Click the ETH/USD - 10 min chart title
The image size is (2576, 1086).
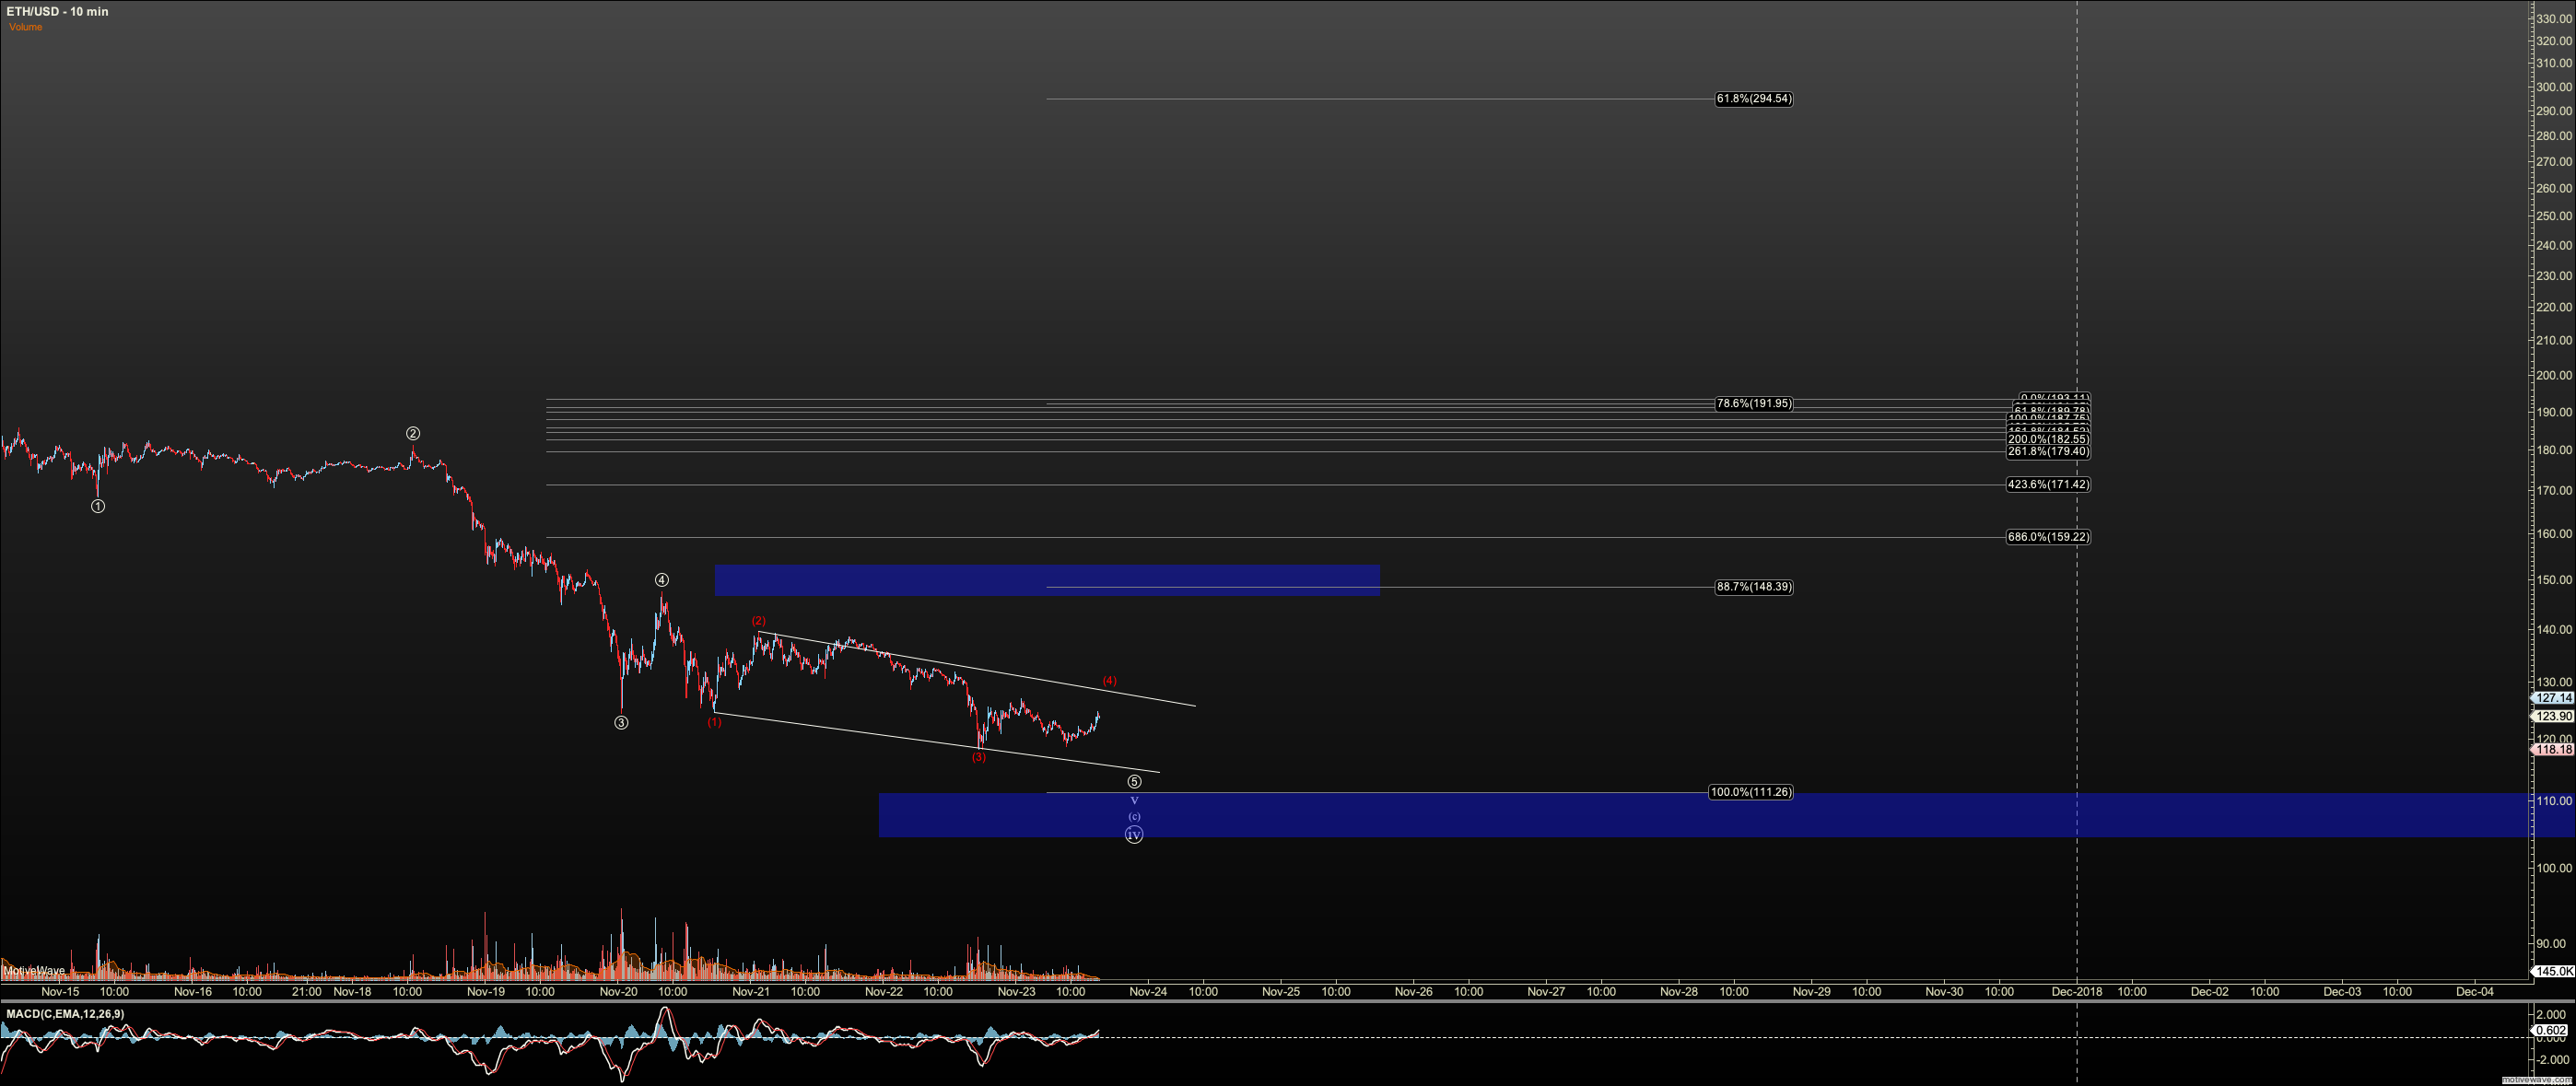pos(57,12)
